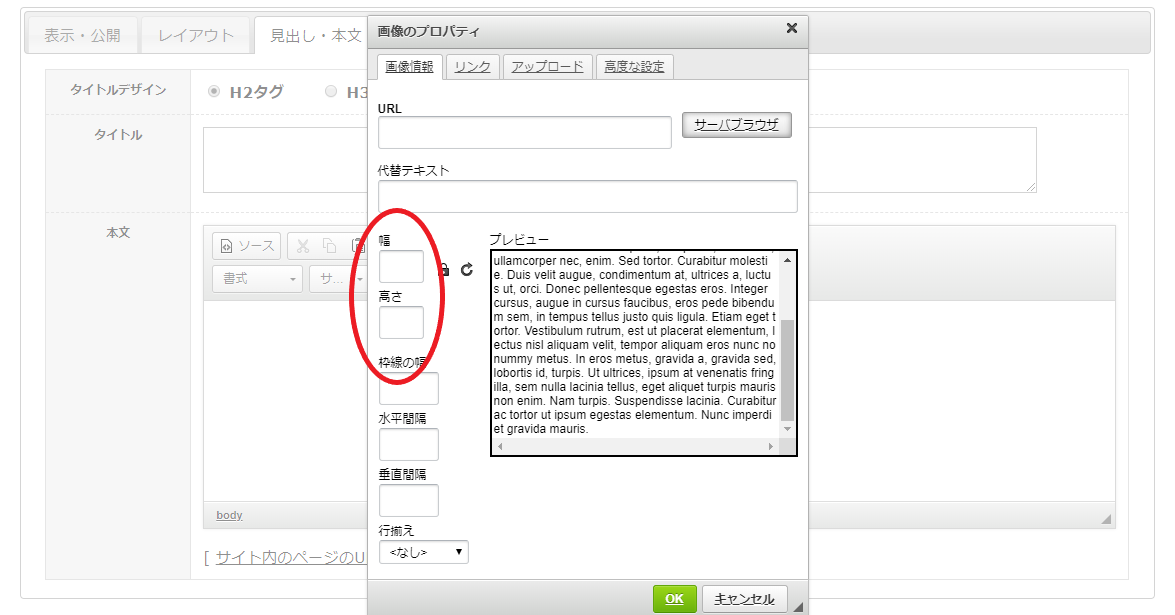Switch to the アップロード tab
This screenshot has width=1175, height=615.
click(547, 67)
